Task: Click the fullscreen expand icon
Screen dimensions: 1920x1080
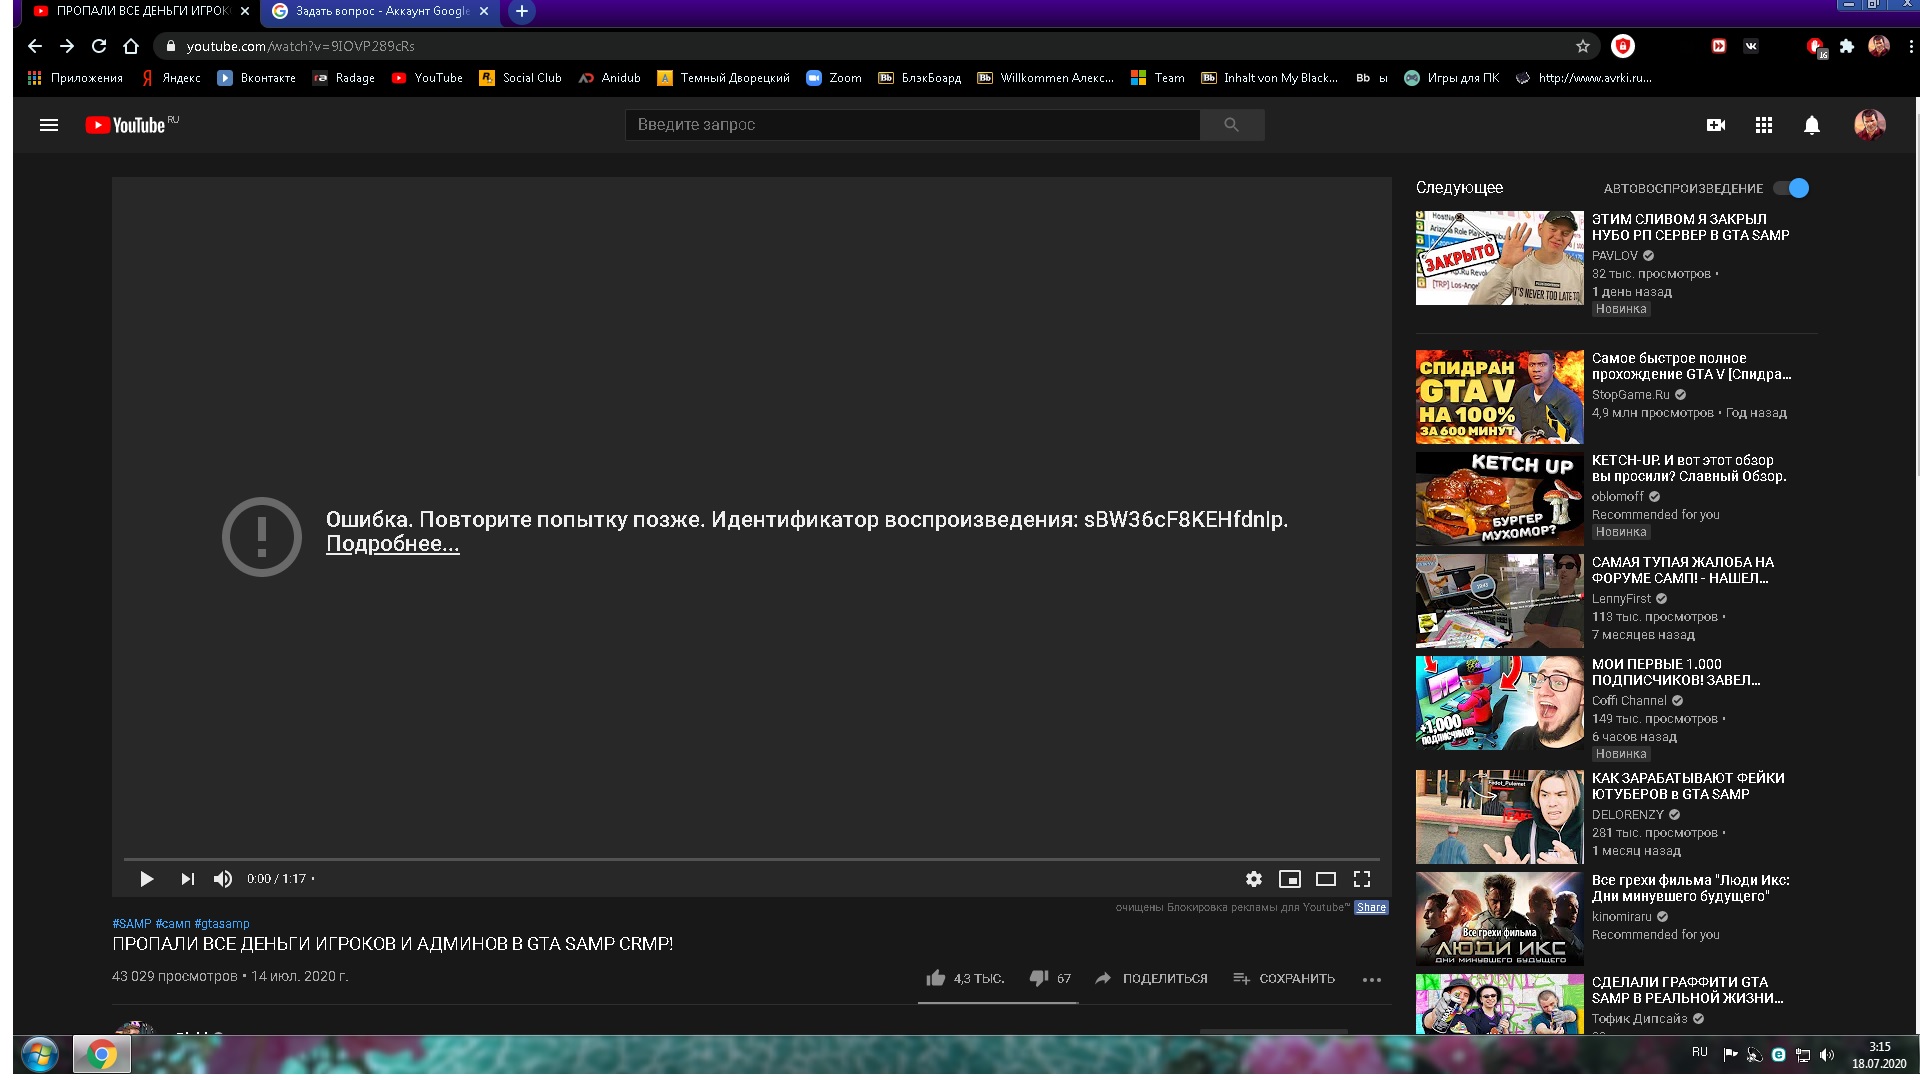Action: (1362, 878)
